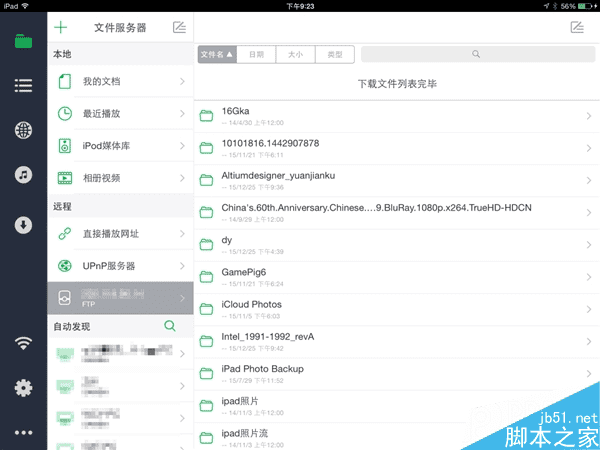
Task: Open the 10101816.1442907878 folder name
Action: [x=270, y=143]
